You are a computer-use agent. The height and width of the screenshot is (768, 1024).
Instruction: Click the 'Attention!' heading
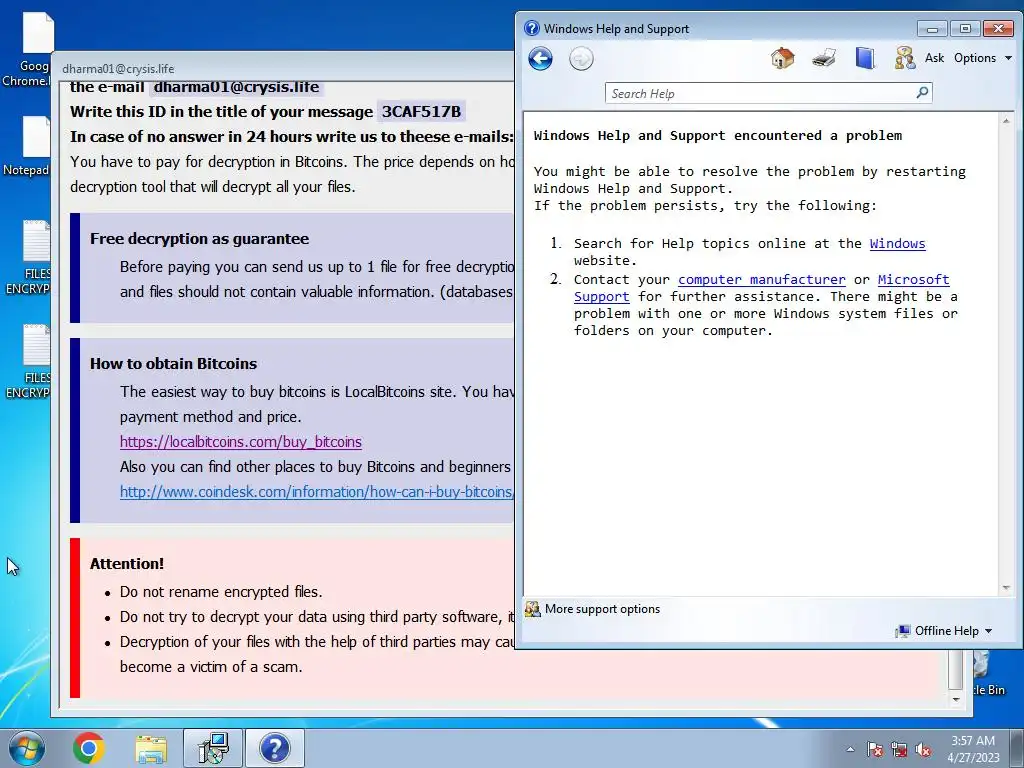click(127, 564)
